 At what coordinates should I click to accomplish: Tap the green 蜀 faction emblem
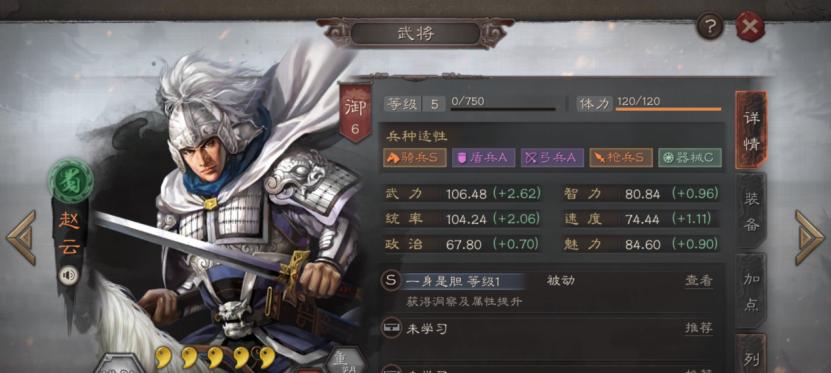[x=70, y=181]
